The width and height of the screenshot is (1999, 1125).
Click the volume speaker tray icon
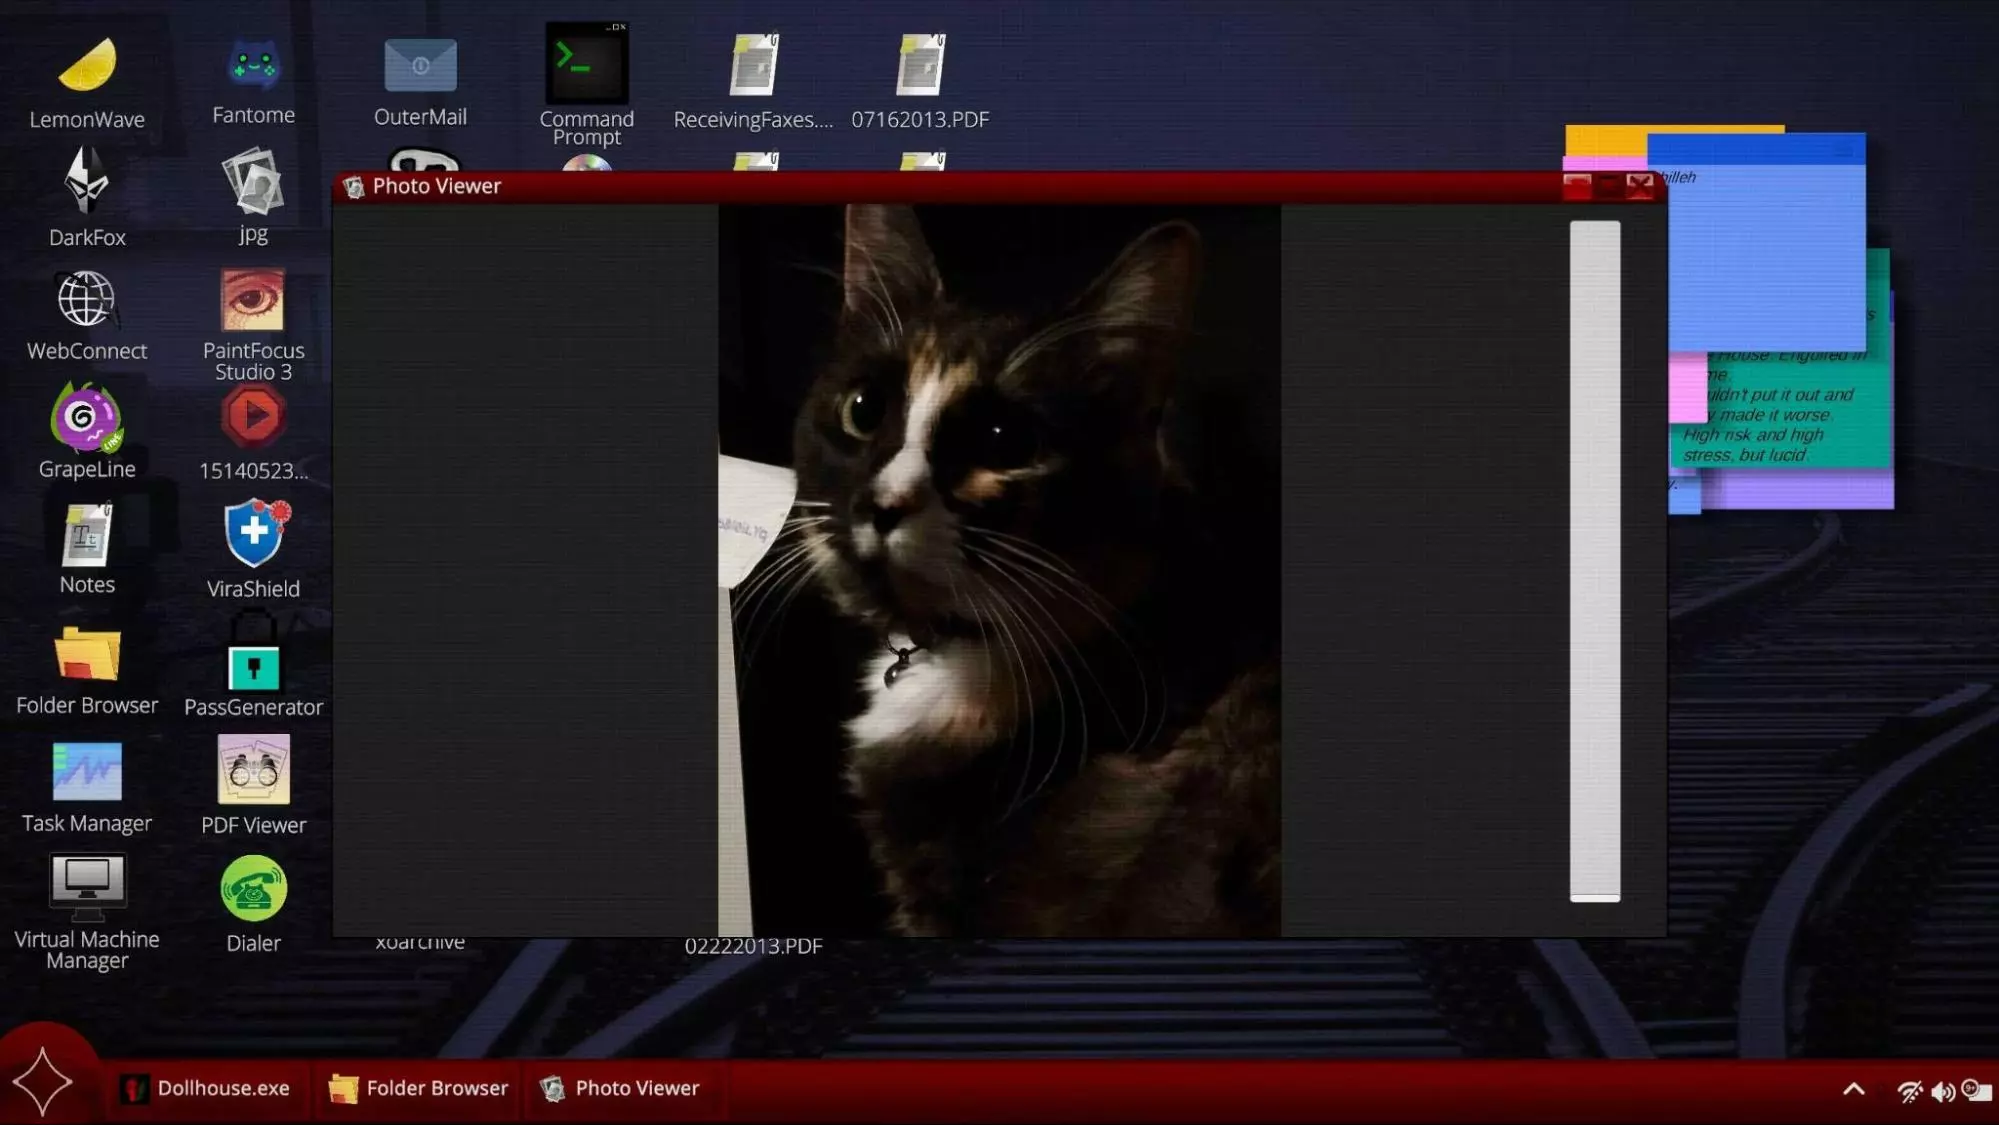tap(1942, 1091)
